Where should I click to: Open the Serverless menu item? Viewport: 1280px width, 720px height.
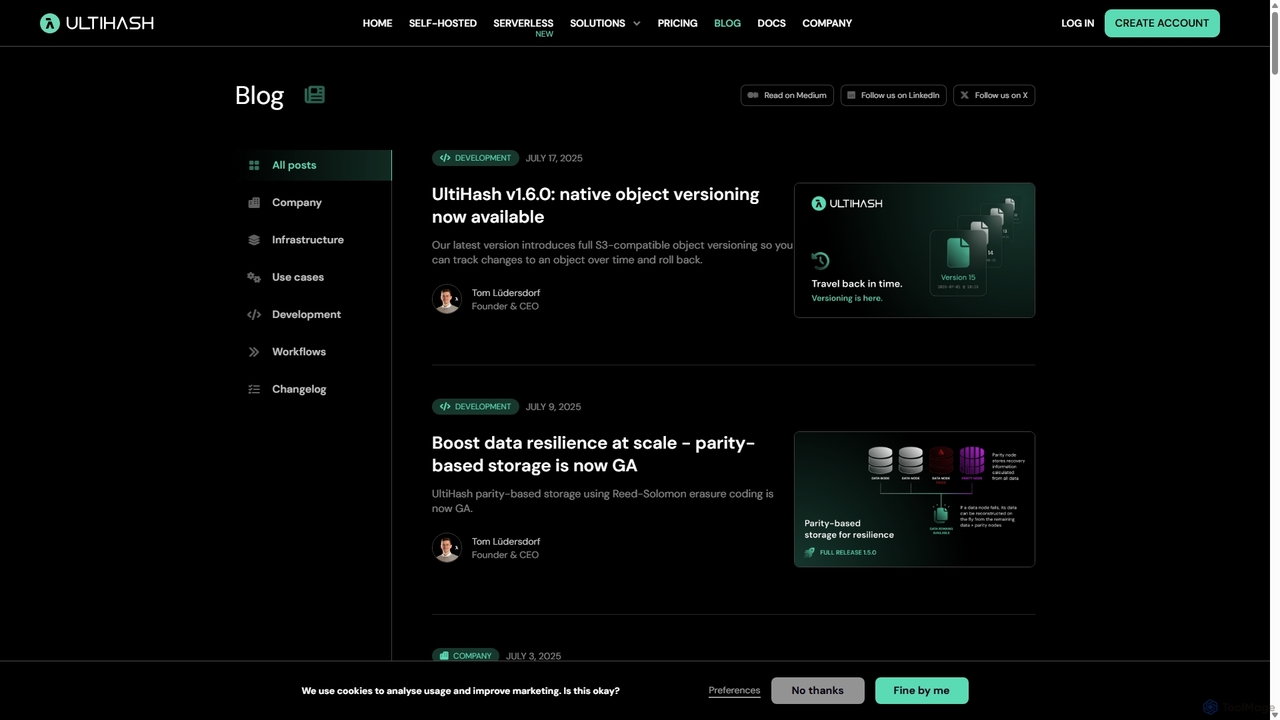[x=523, y=23]
